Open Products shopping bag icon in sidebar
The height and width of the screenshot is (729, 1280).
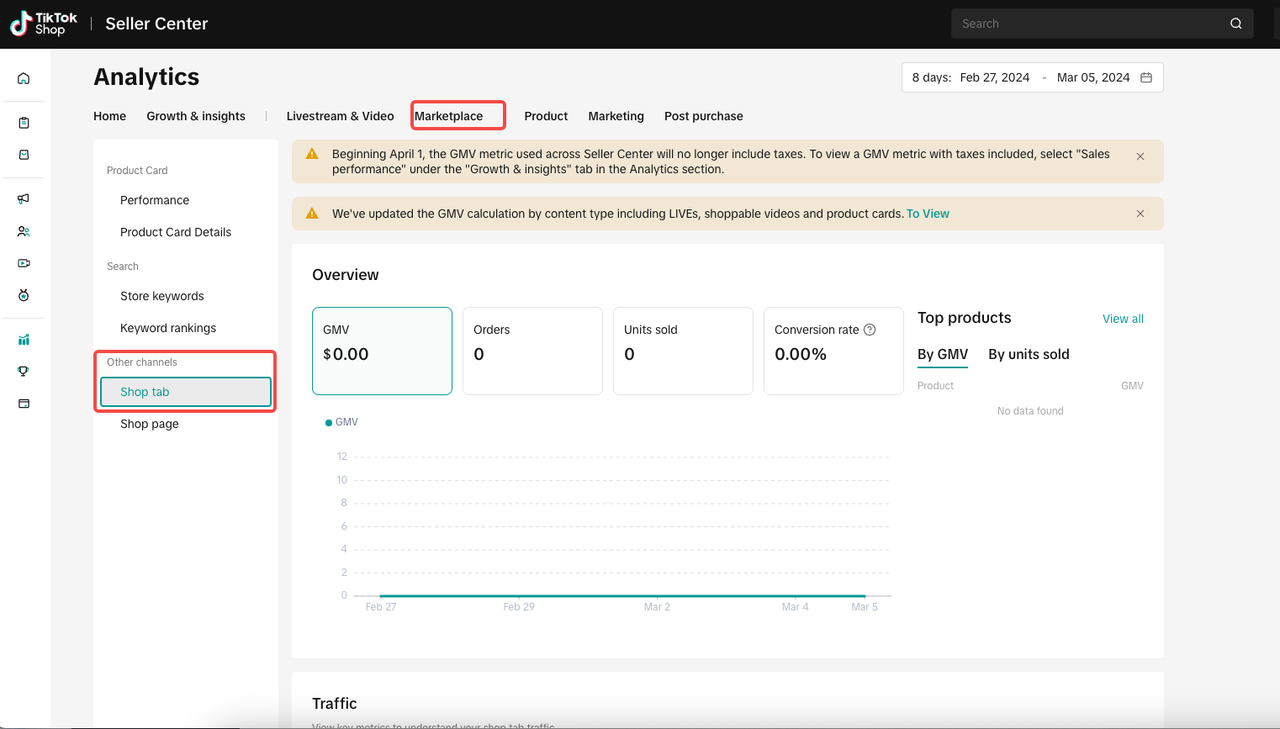tap(24, 155)
